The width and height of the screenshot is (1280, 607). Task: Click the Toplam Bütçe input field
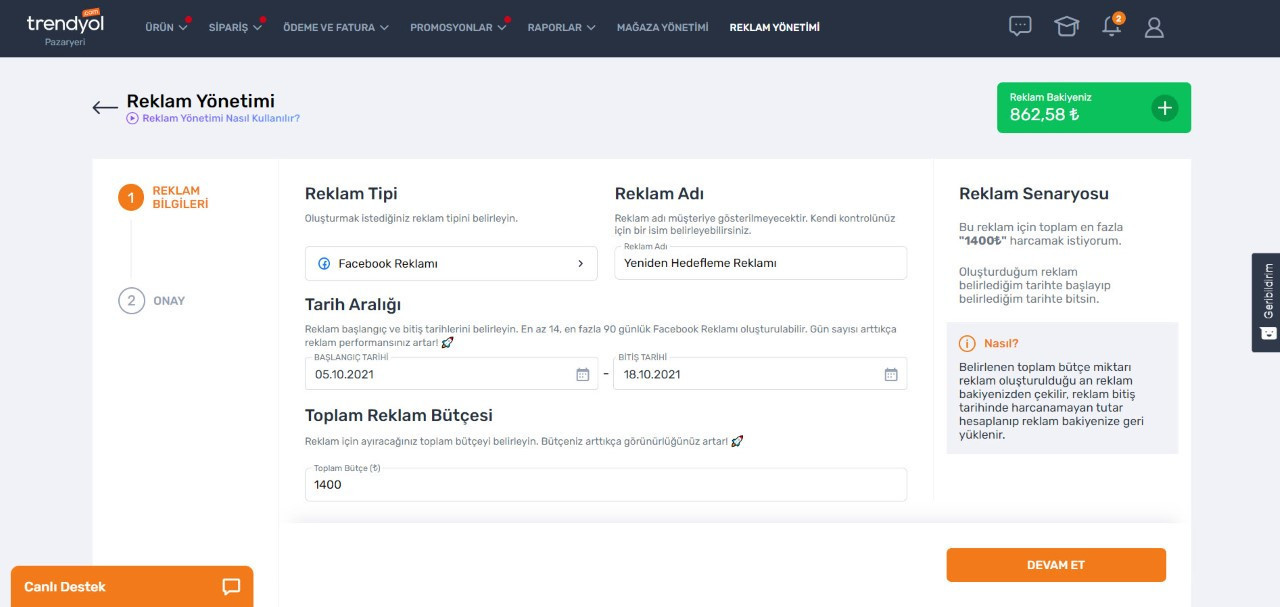tap(605, 485)
